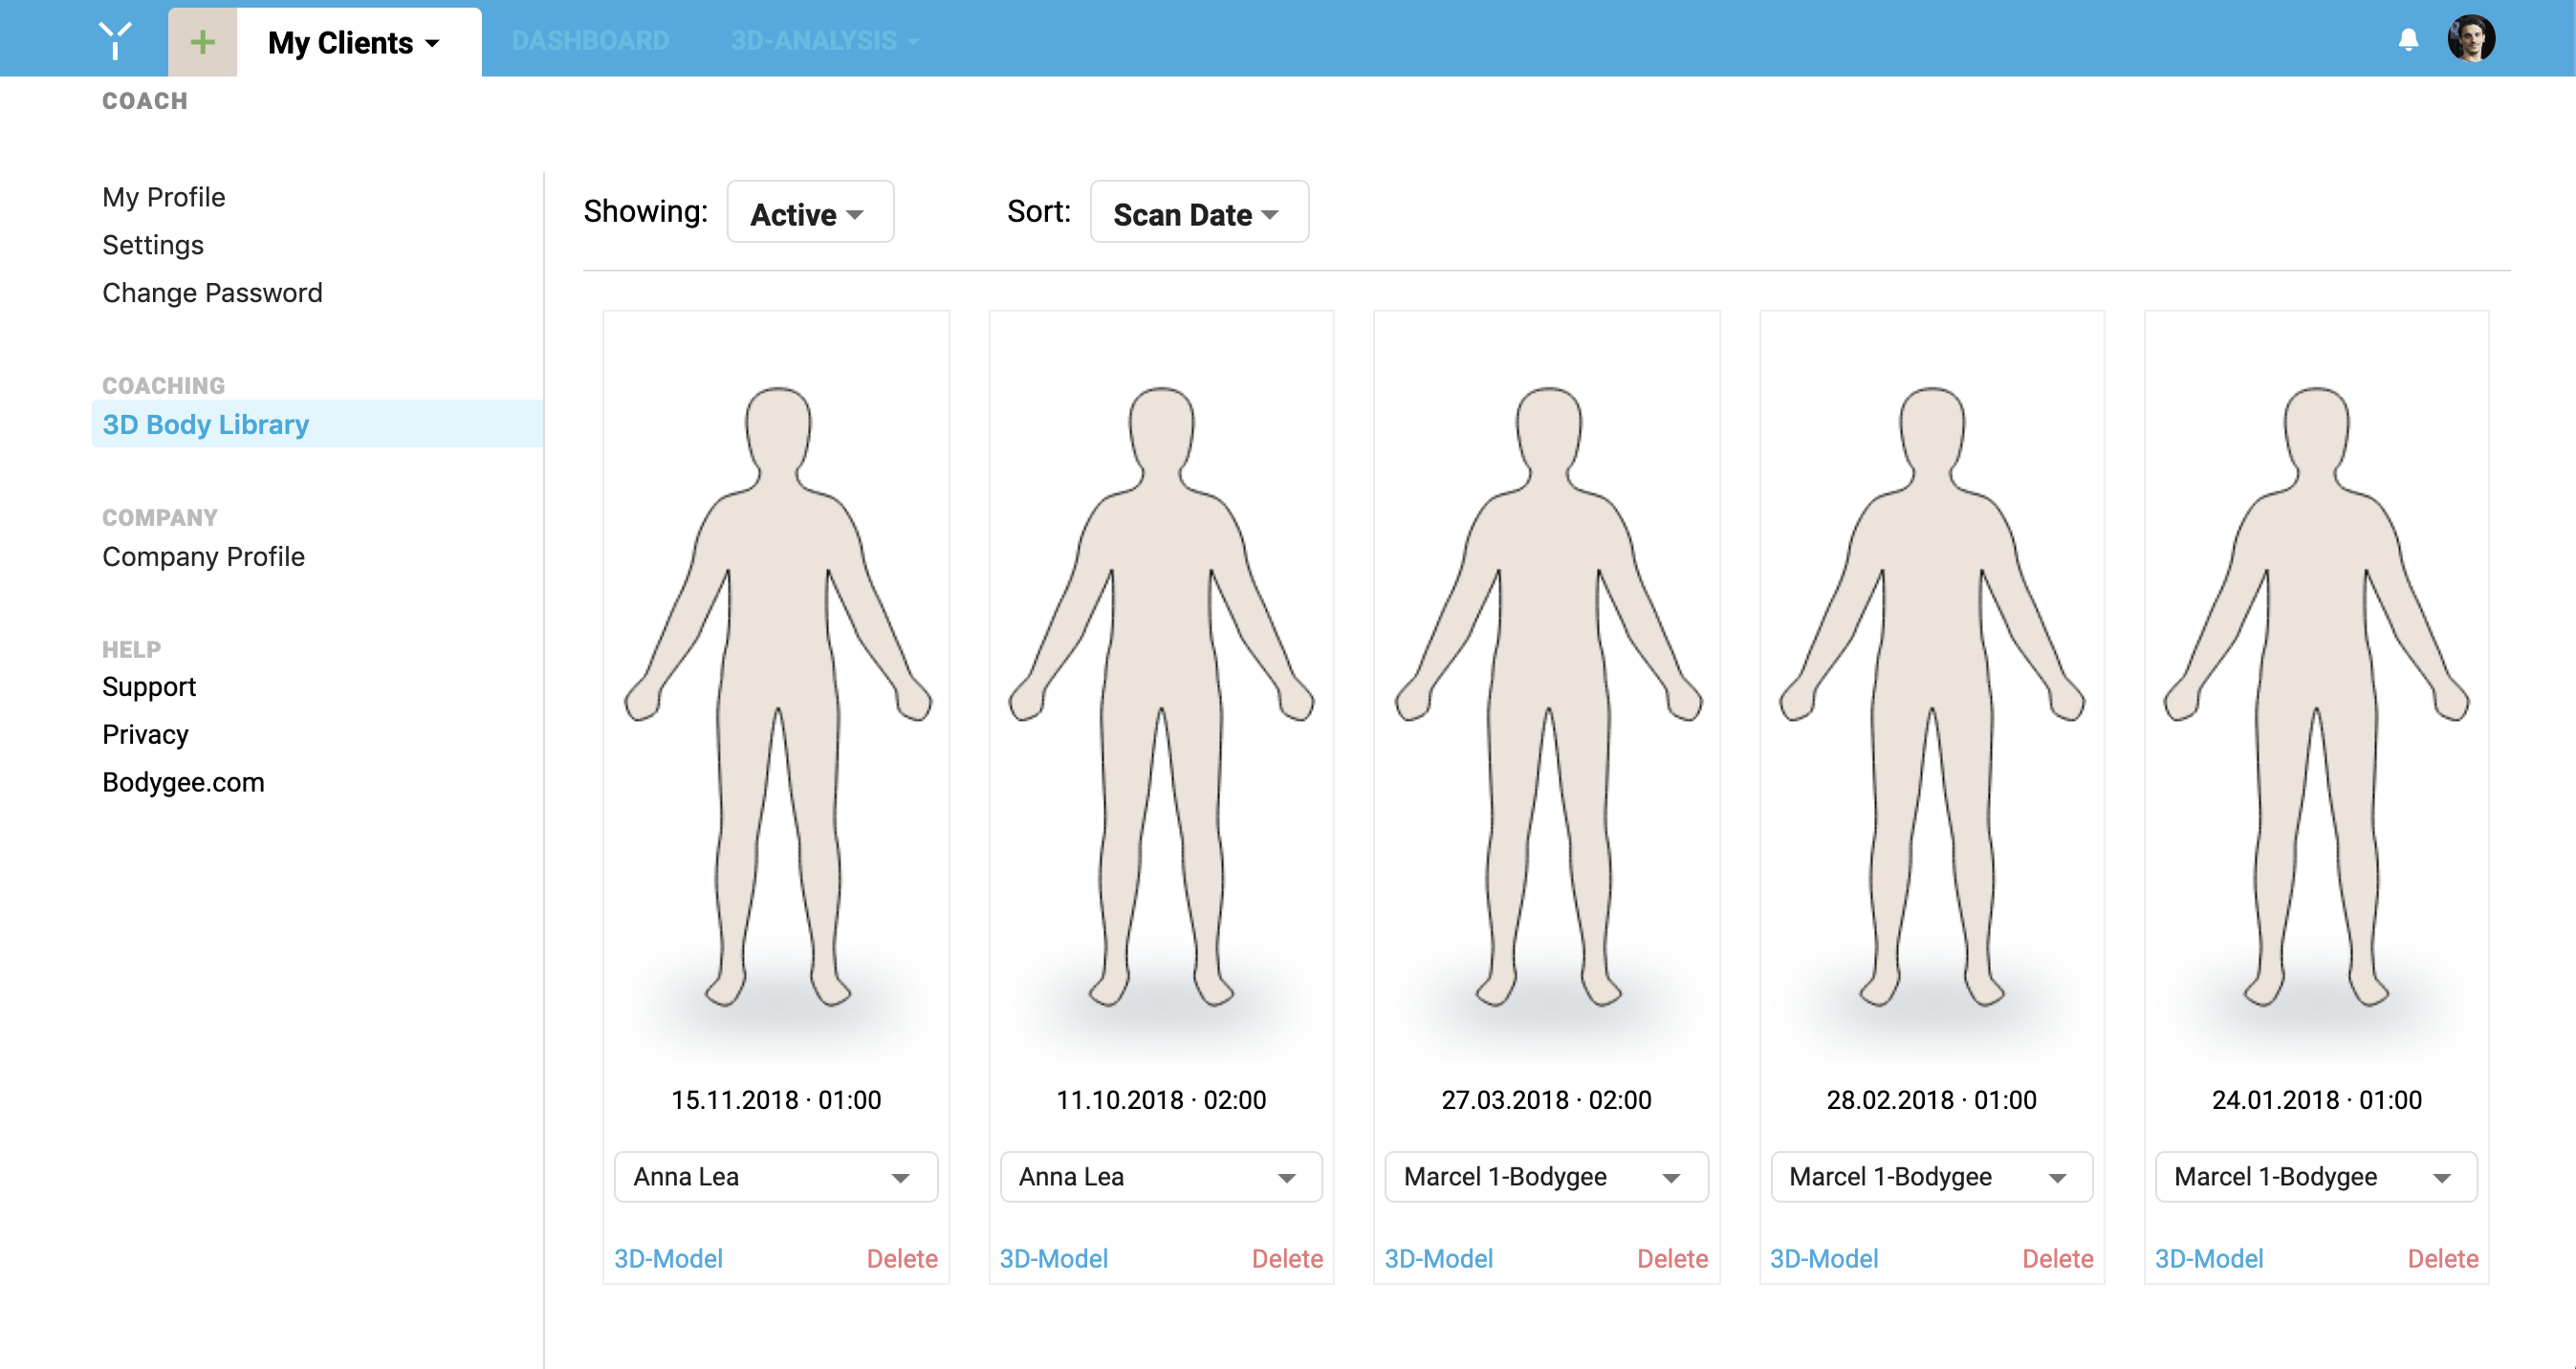Open Change Password in sidebar
Screen dimensions: 2576x1369
tap(212, 293)
